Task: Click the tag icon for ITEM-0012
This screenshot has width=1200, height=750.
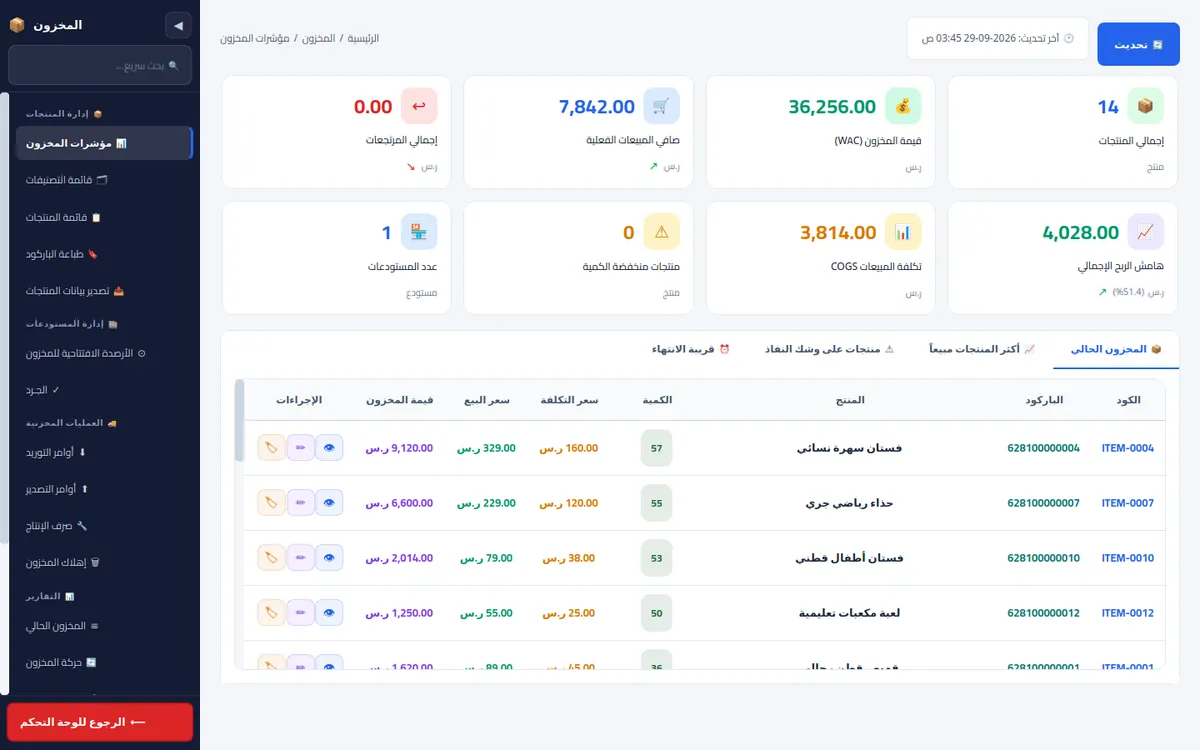Action: [x=271, y=613]
